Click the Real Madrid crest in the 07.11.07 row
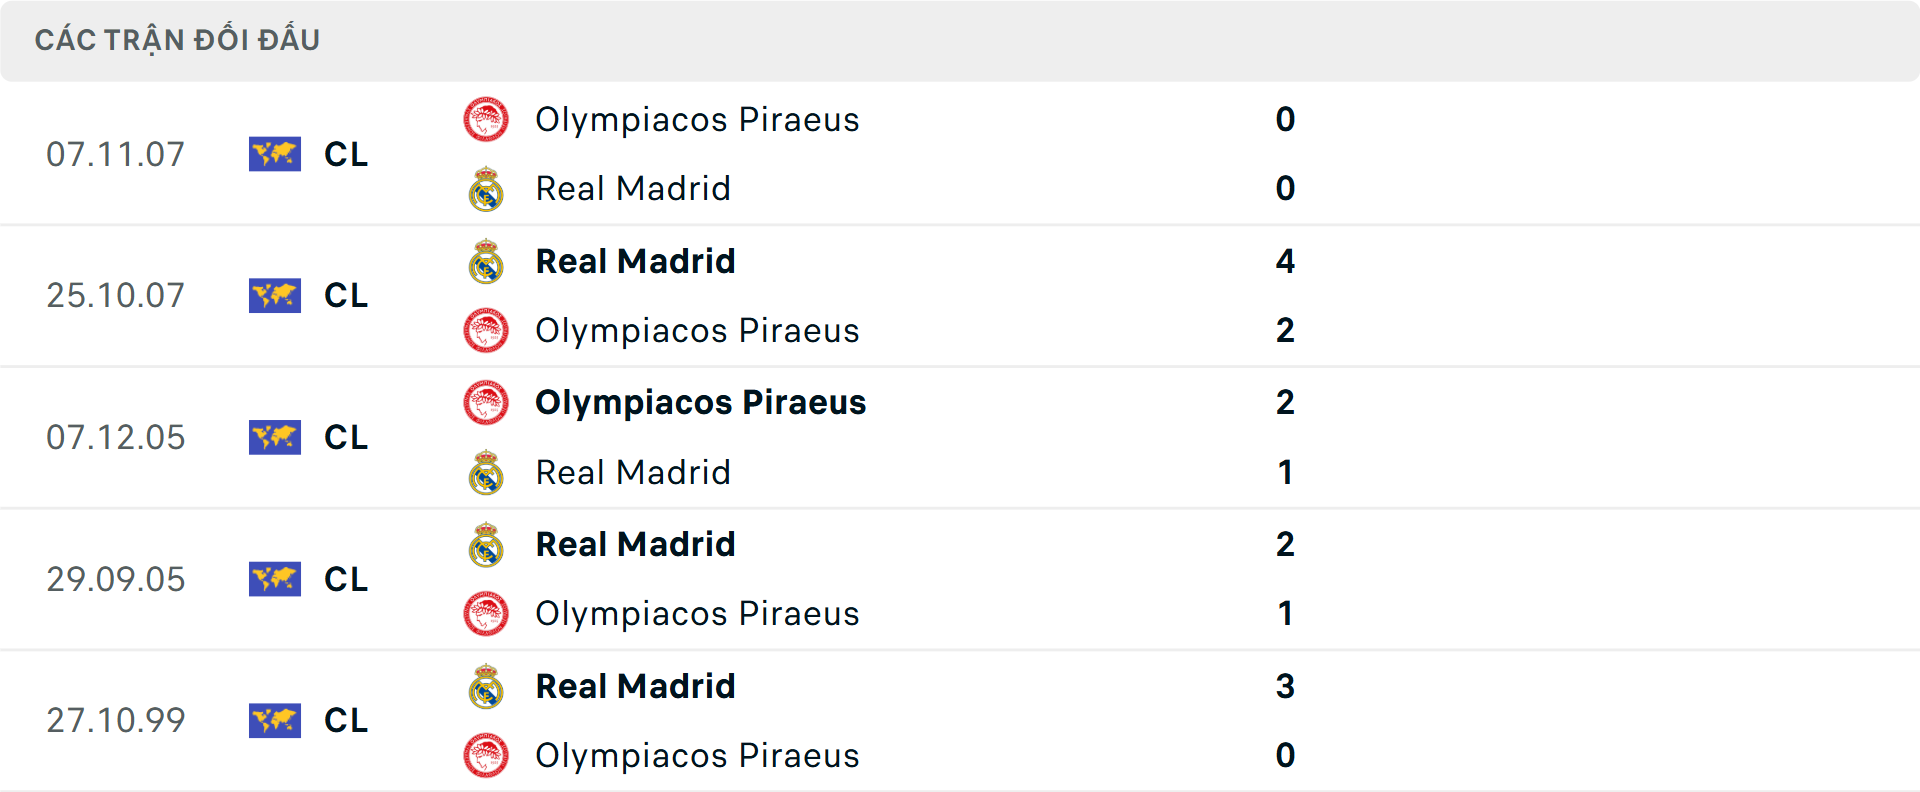 pos(486,188)
